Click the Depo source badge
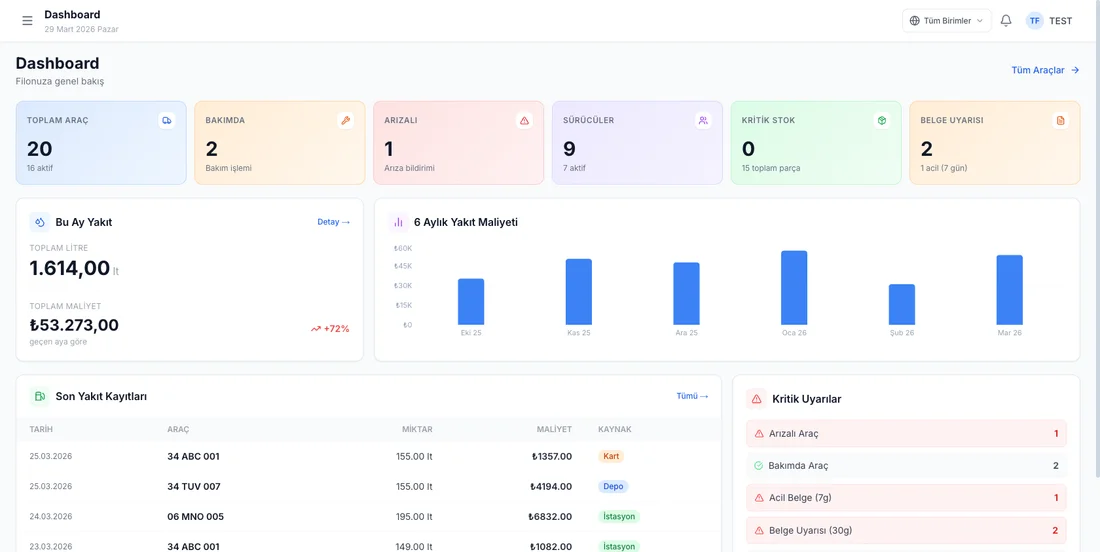 [x=613, y=487]
